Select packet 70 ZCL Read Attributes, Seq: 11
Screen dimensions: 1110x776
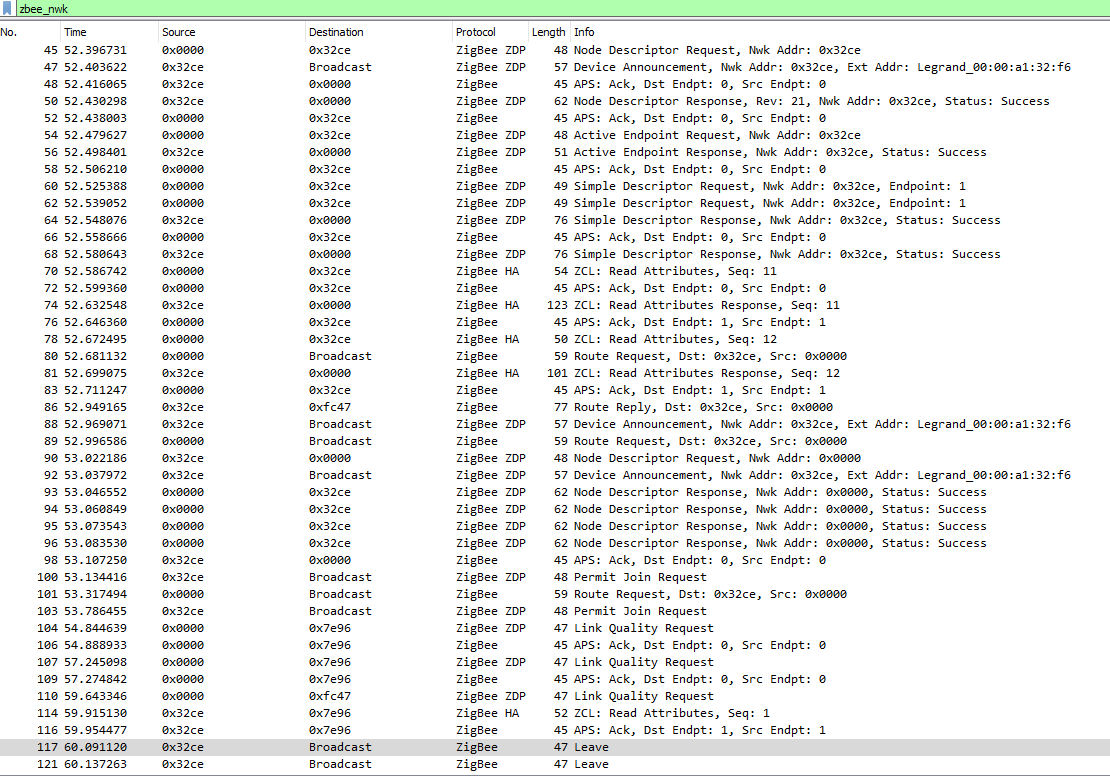(555, 271)
